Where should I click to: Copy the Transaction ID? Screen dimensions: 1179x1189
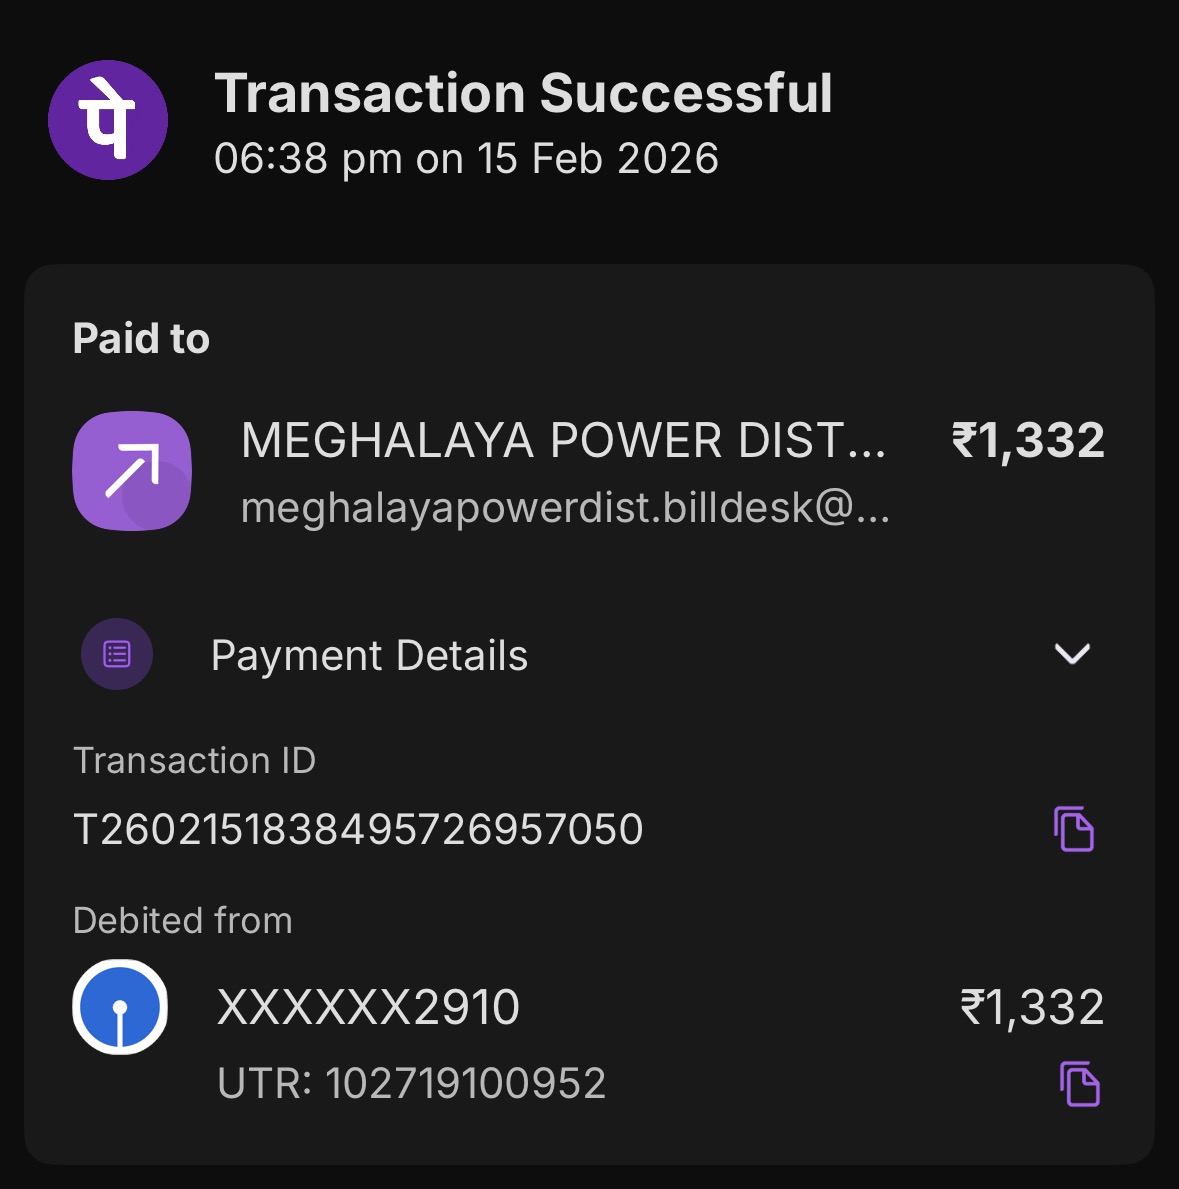coord(1074,829)
